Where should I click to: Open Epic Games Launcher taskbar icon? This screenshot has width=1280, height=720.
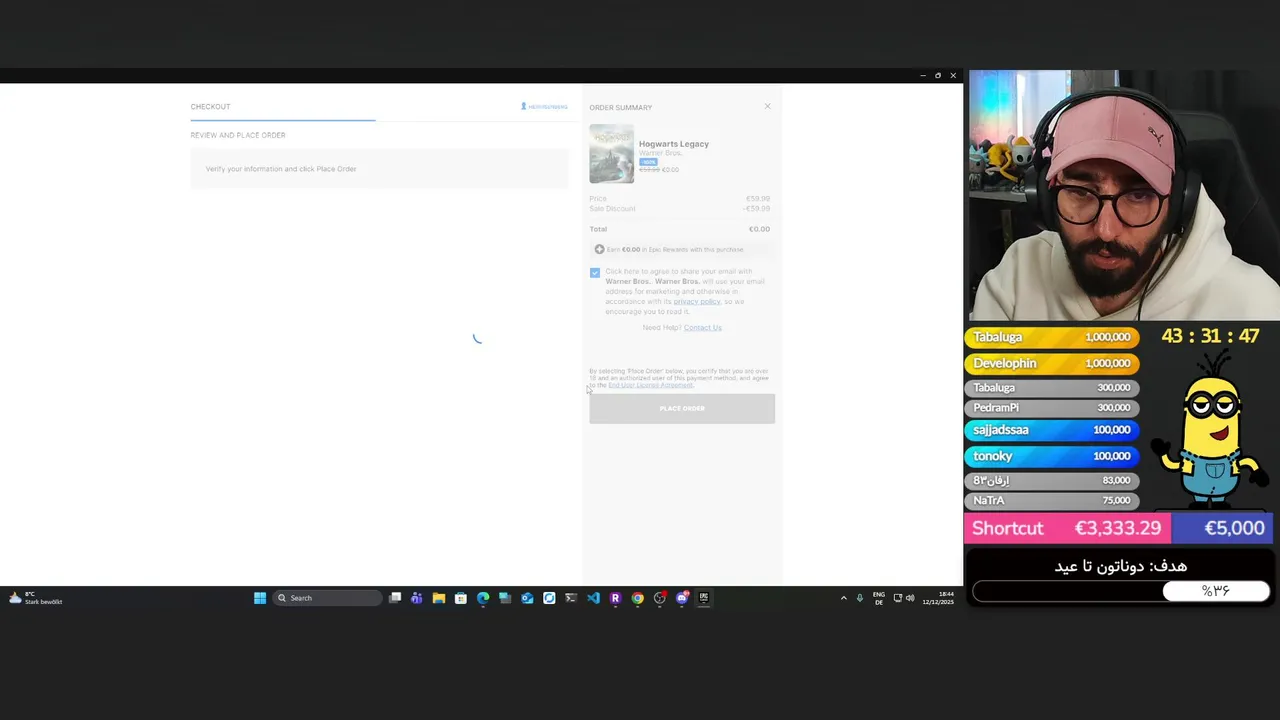click(704, 598)
